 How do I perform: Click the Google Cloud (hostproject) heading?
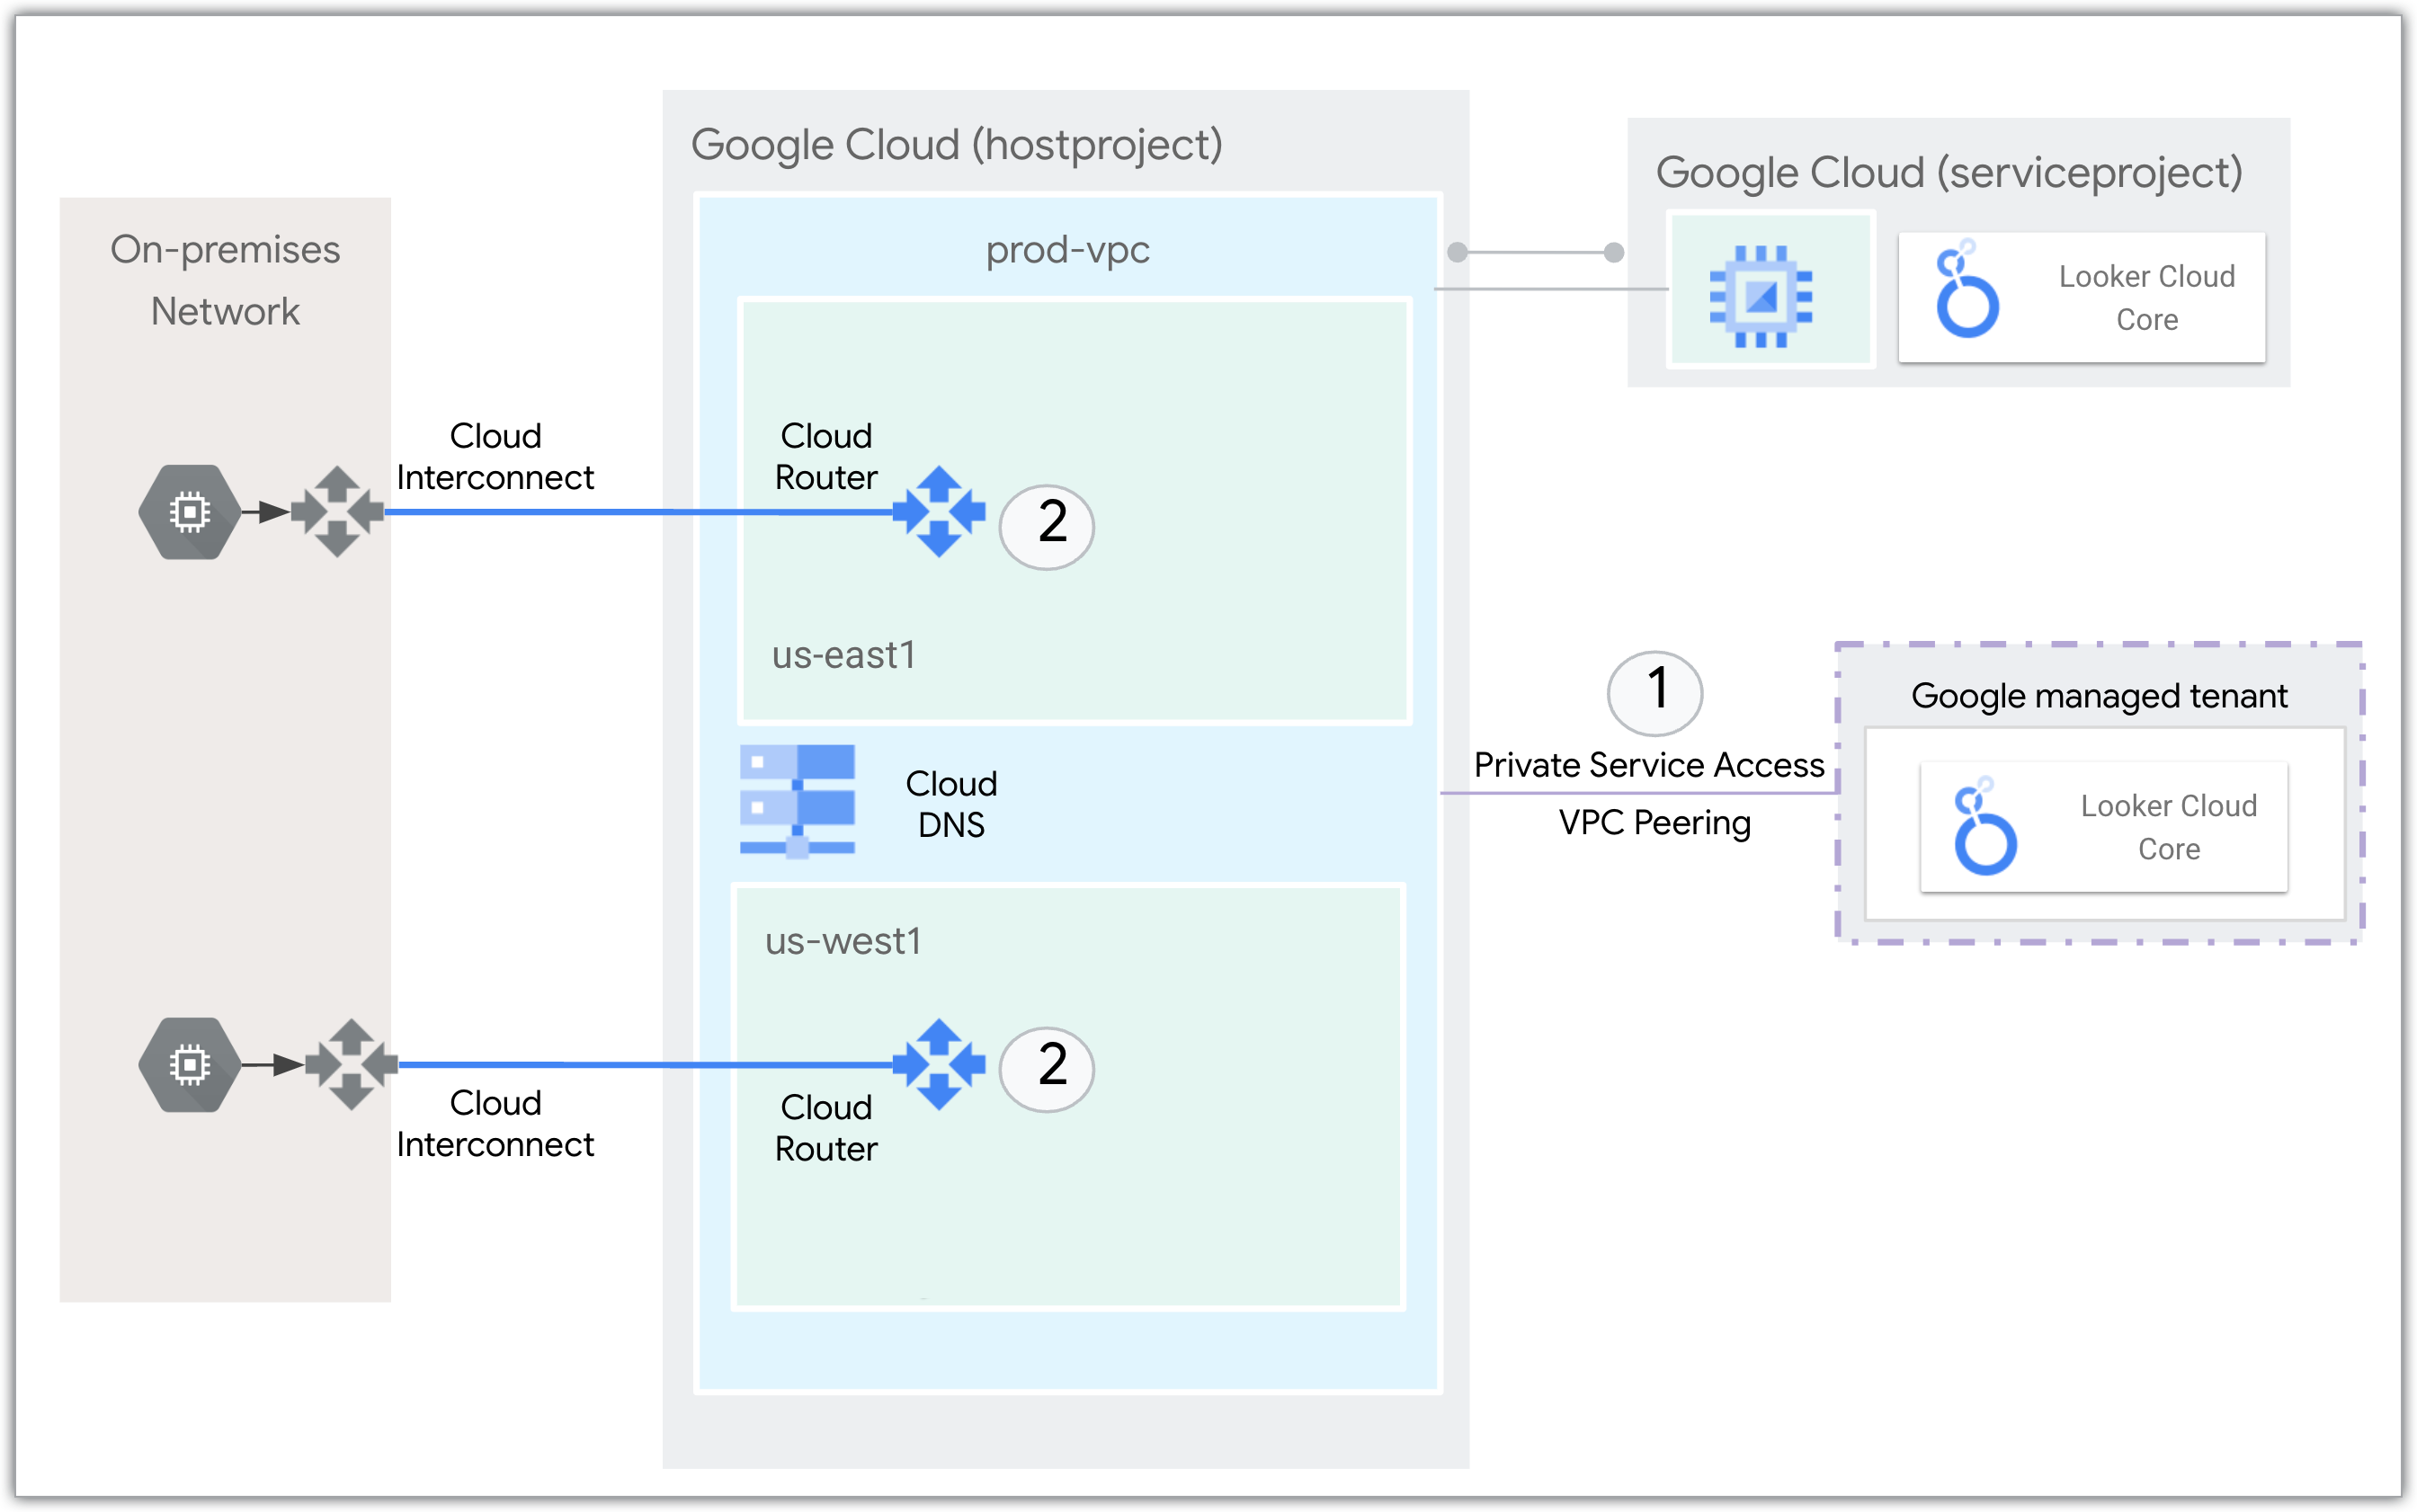pyautogui.click(x=956, y=145)
